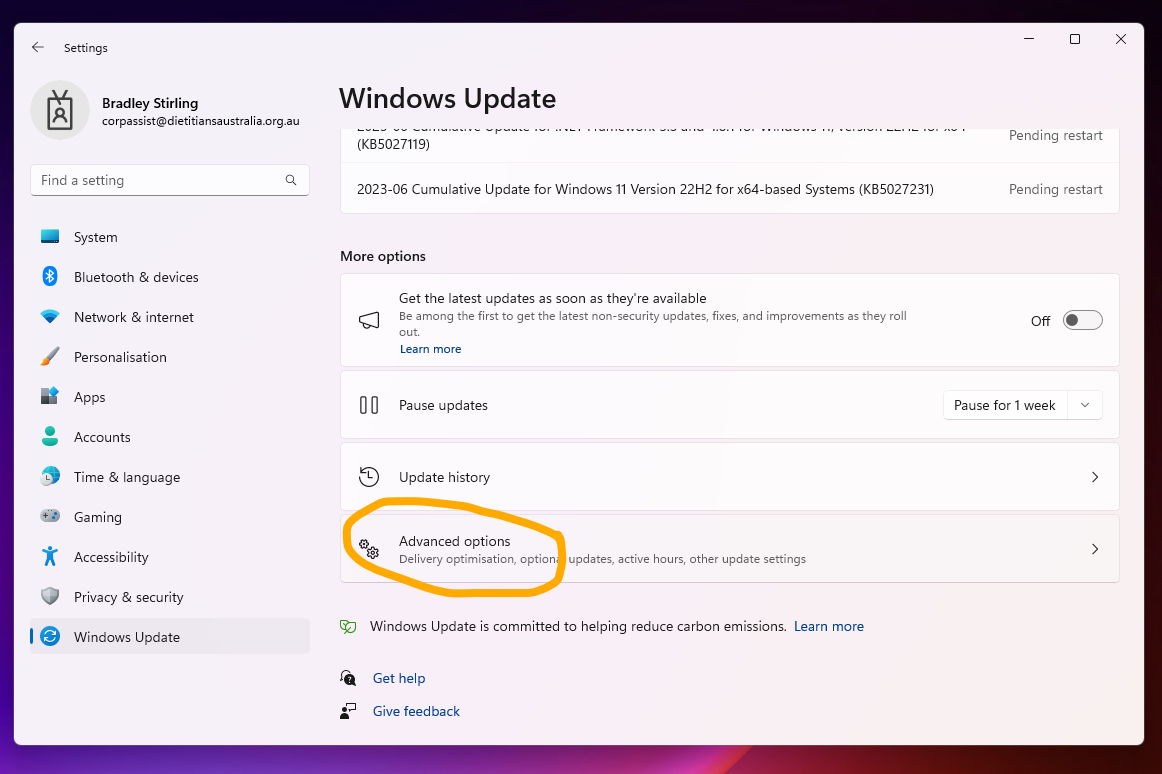This screenshot has width=1162, height=774.
Task: Click the search magnifier icon
Action: pos(291,180)
